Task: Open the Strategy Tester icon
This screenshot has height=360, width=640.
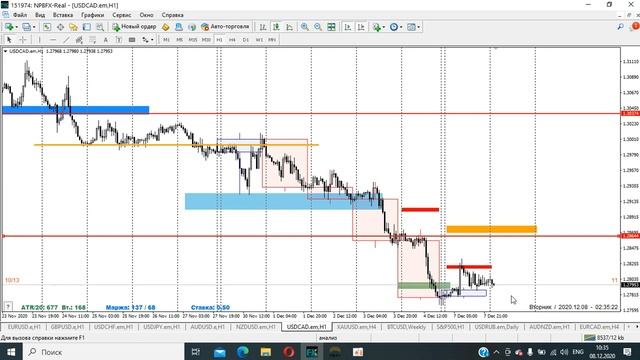Action: [x=100, y=27]
